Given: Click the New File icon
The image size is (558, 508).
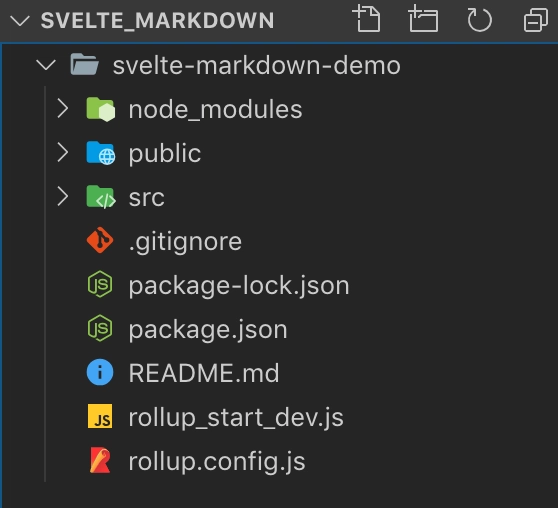Looking at the screenshot, I should (x=366, y=19).
